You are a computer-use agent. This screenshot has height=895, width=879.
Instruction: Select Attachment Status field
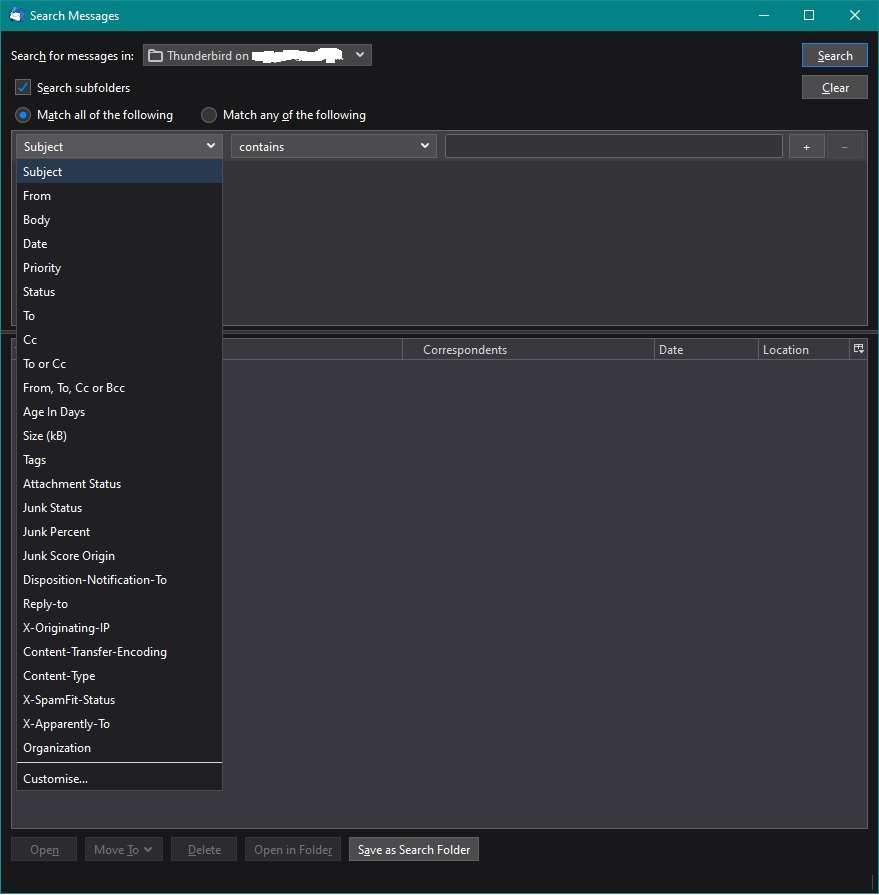click(x=119, y=483)
